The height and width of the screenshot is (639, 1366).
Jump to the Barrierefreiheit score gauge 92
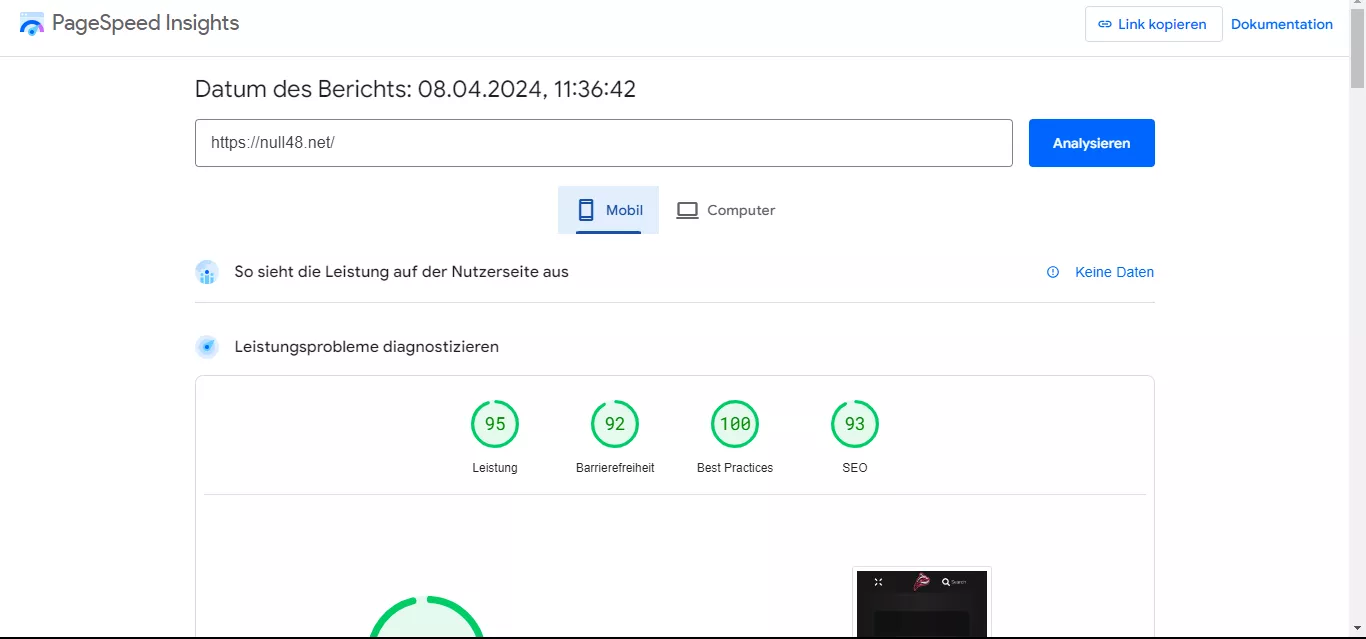615,424
